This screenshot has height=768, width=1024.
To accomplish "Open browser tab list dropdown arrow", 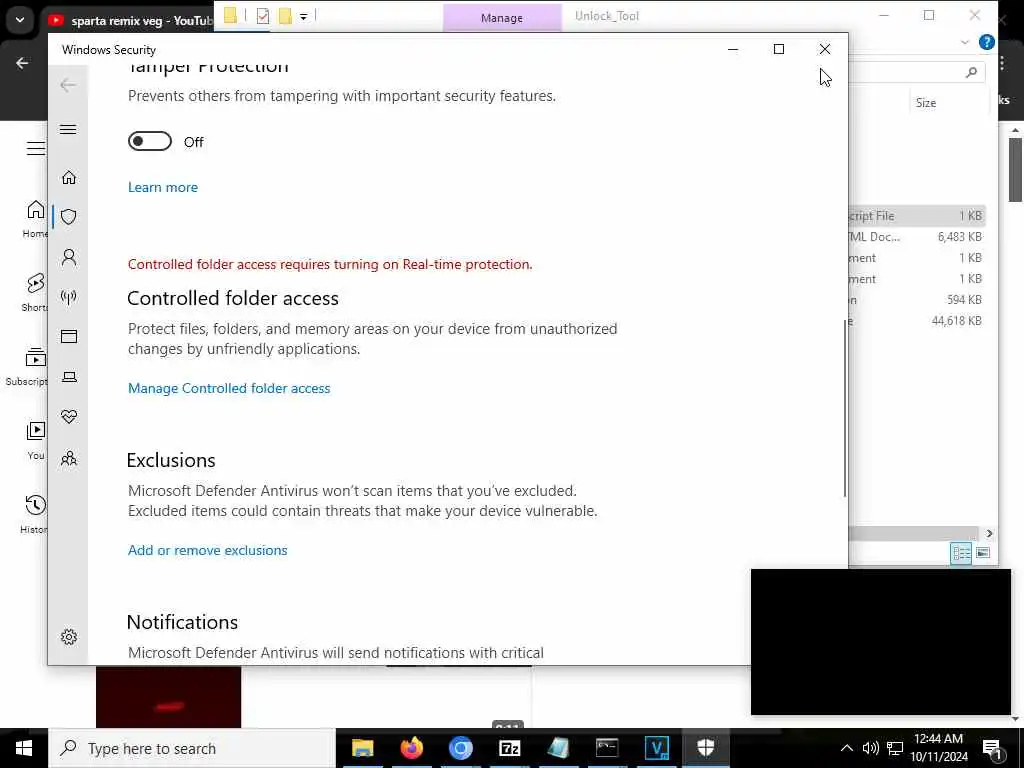I will click(20, 20).
